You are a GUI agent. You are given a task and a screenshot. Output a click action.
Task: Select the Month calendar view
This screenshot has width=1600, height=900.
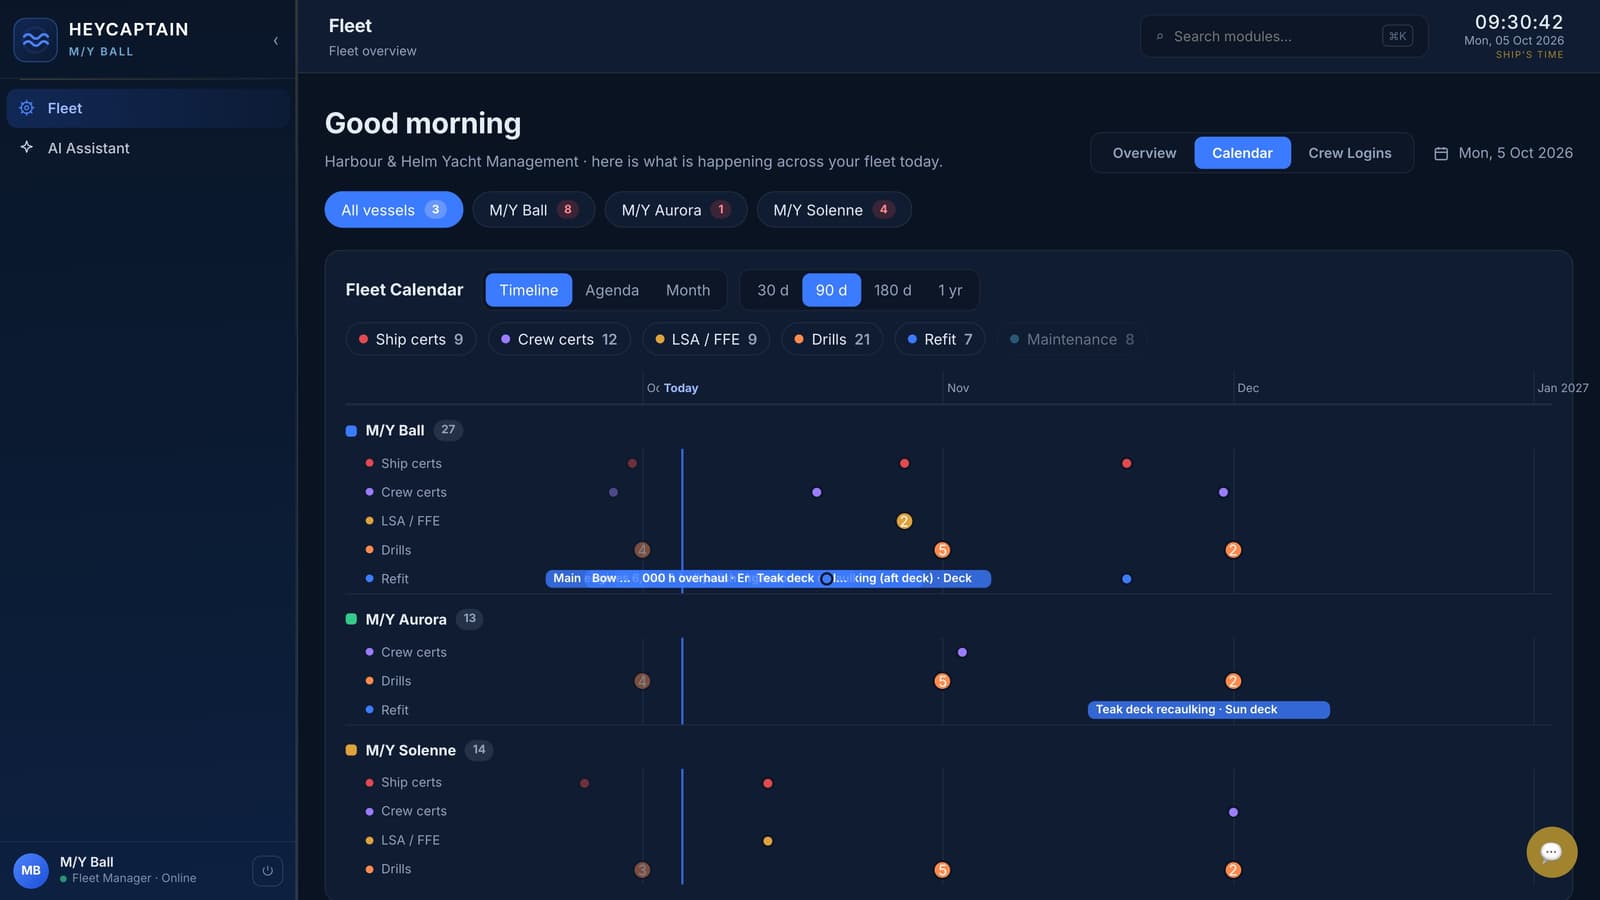[688, 290]
